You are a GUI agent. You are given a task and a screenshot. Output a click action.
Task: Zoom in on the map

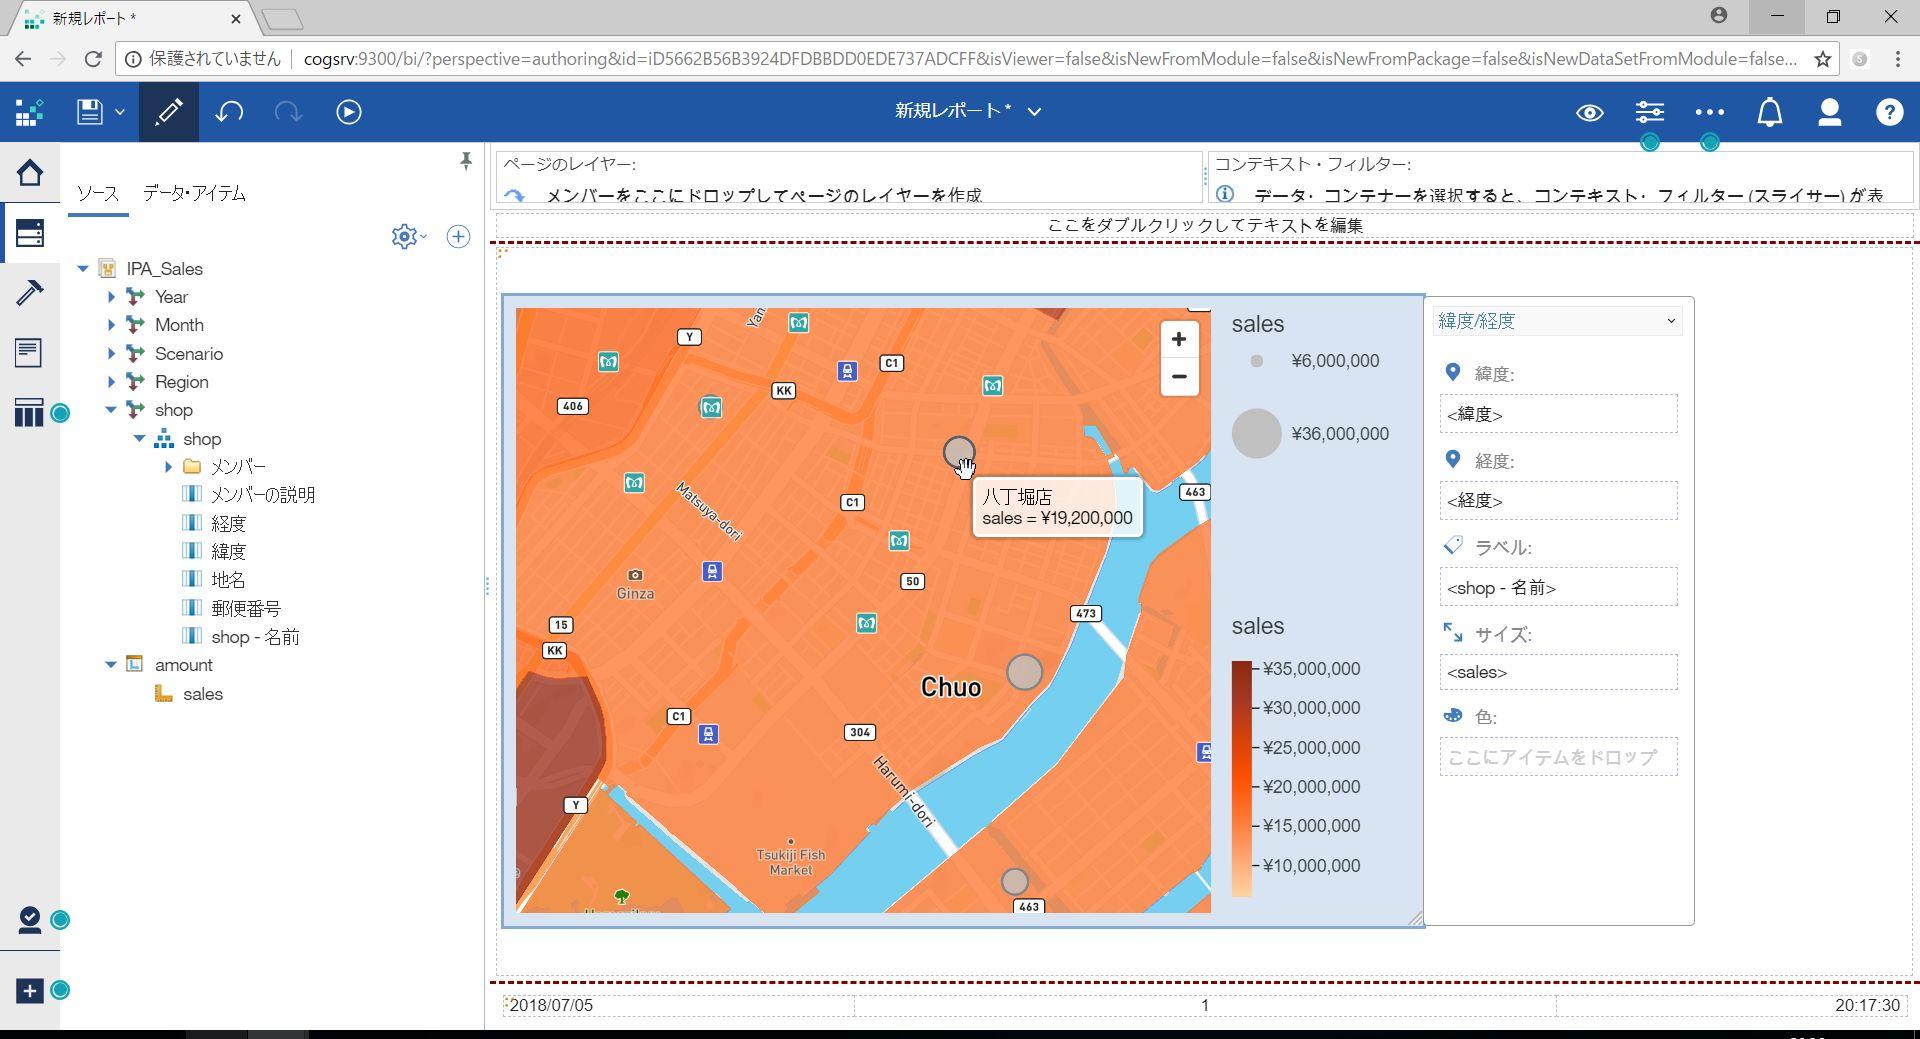(1179, 340)
